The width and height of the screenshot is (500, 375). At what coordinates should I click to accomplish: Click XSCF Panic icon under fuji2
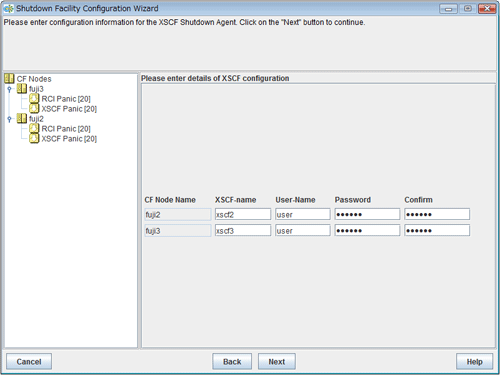click(x=34, y=138)
